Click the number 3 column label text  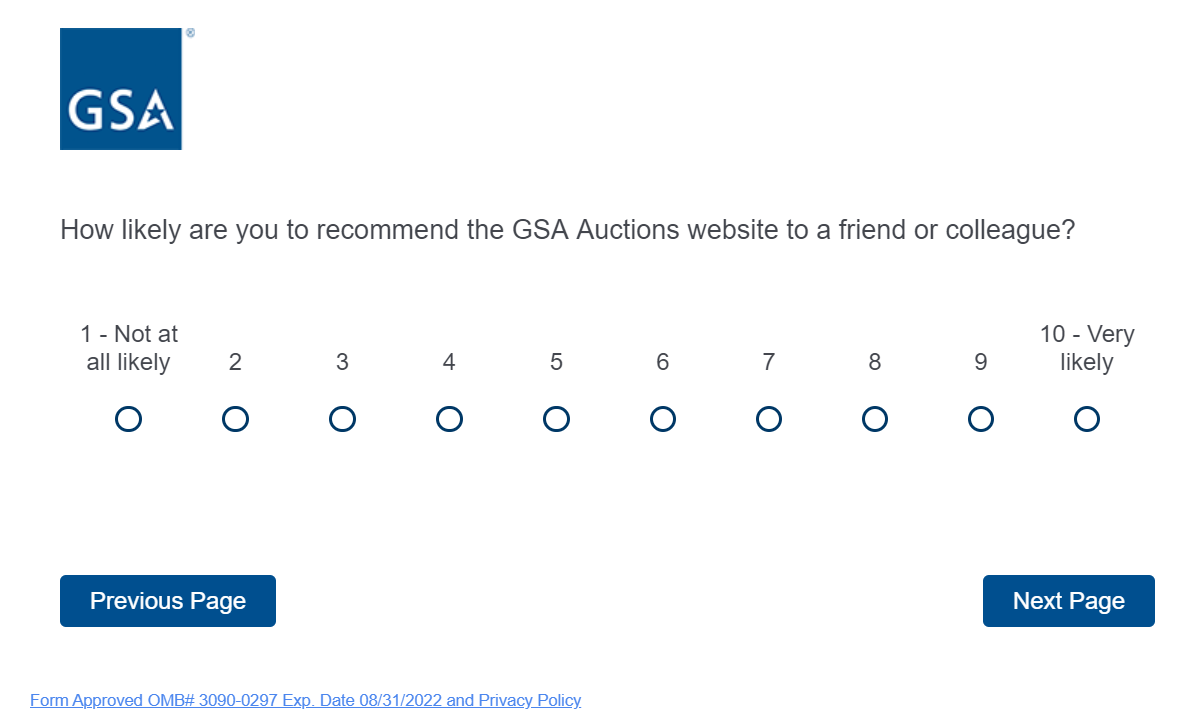point(342,362)
